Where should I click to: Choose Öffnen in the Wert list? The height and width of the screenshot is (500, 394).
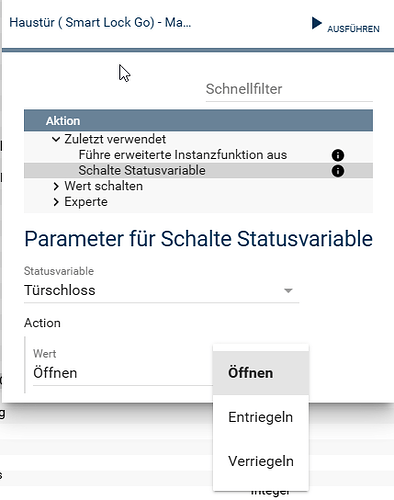[261, 373]
